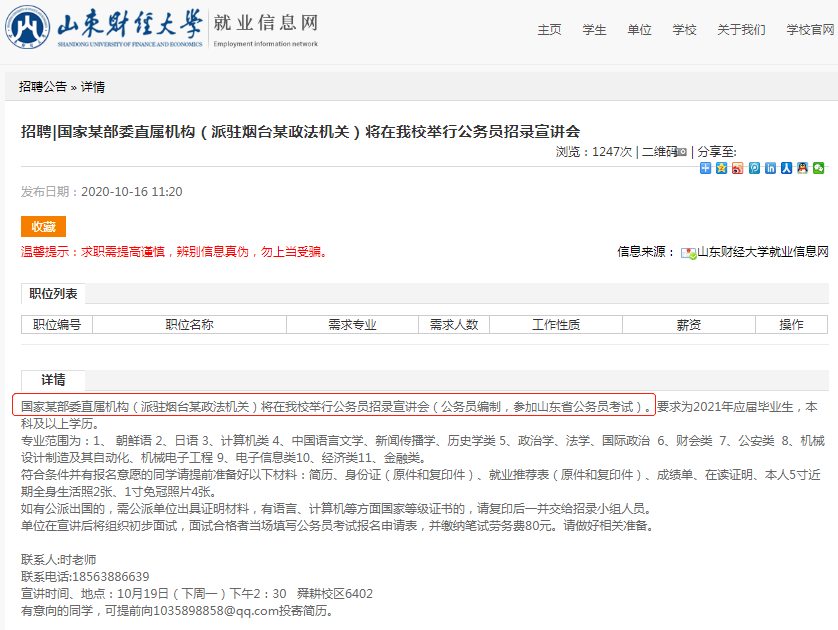Click the Shandong University of Finance logo

coord(104,27)
